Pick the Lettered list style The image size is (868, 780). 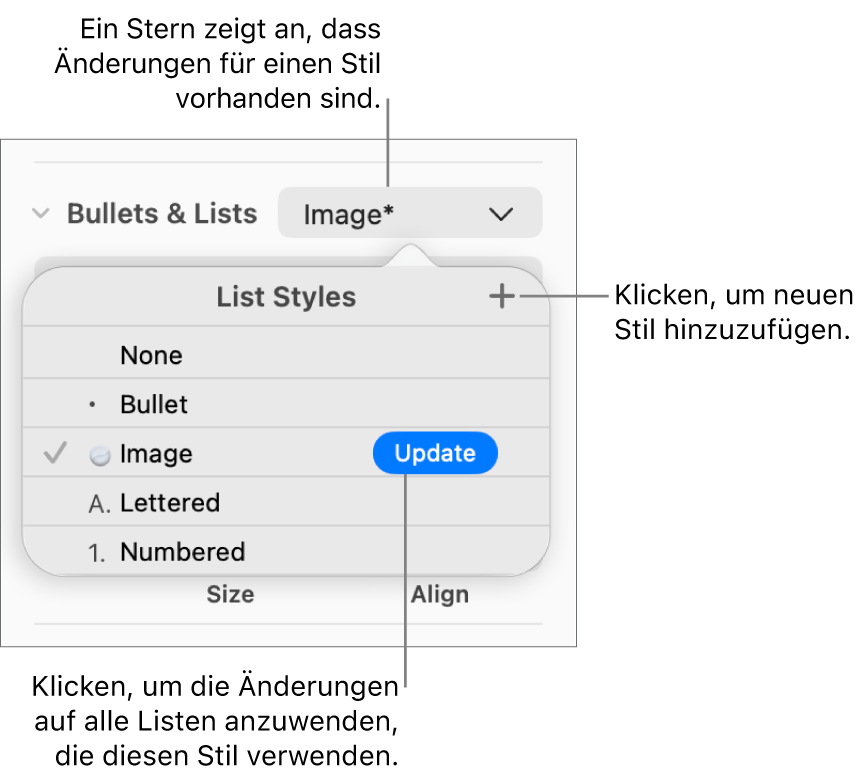coord(170,503)
